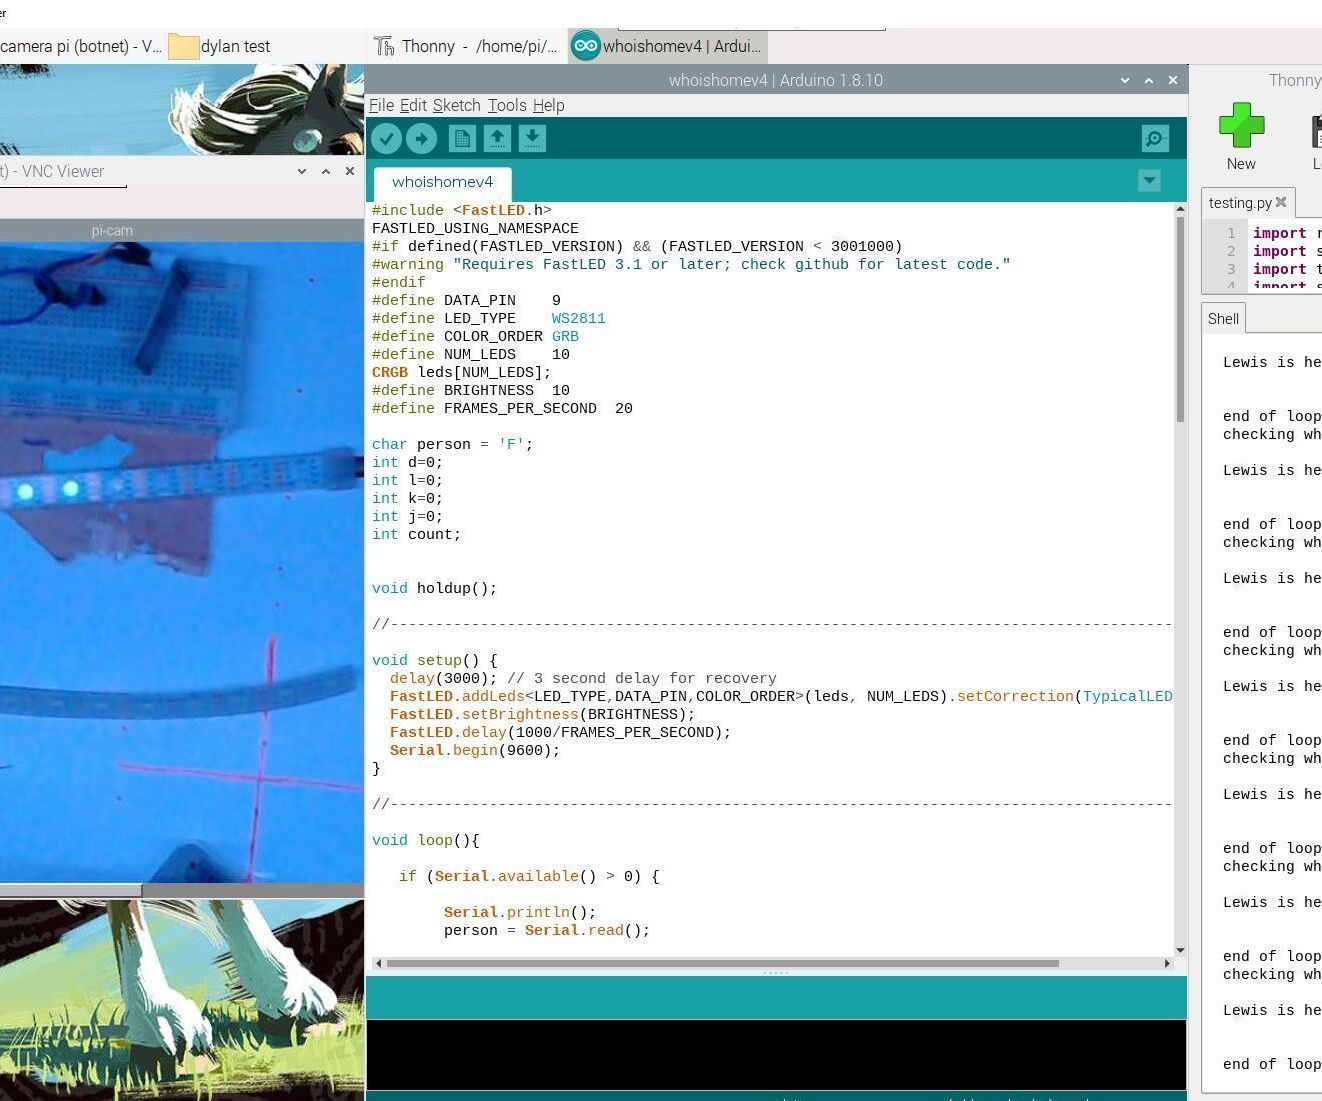Image resolution: width=1322 pixels, height=1101 pixels.
Task: Open the Sketch menu
Action: (x=457, y=105)
